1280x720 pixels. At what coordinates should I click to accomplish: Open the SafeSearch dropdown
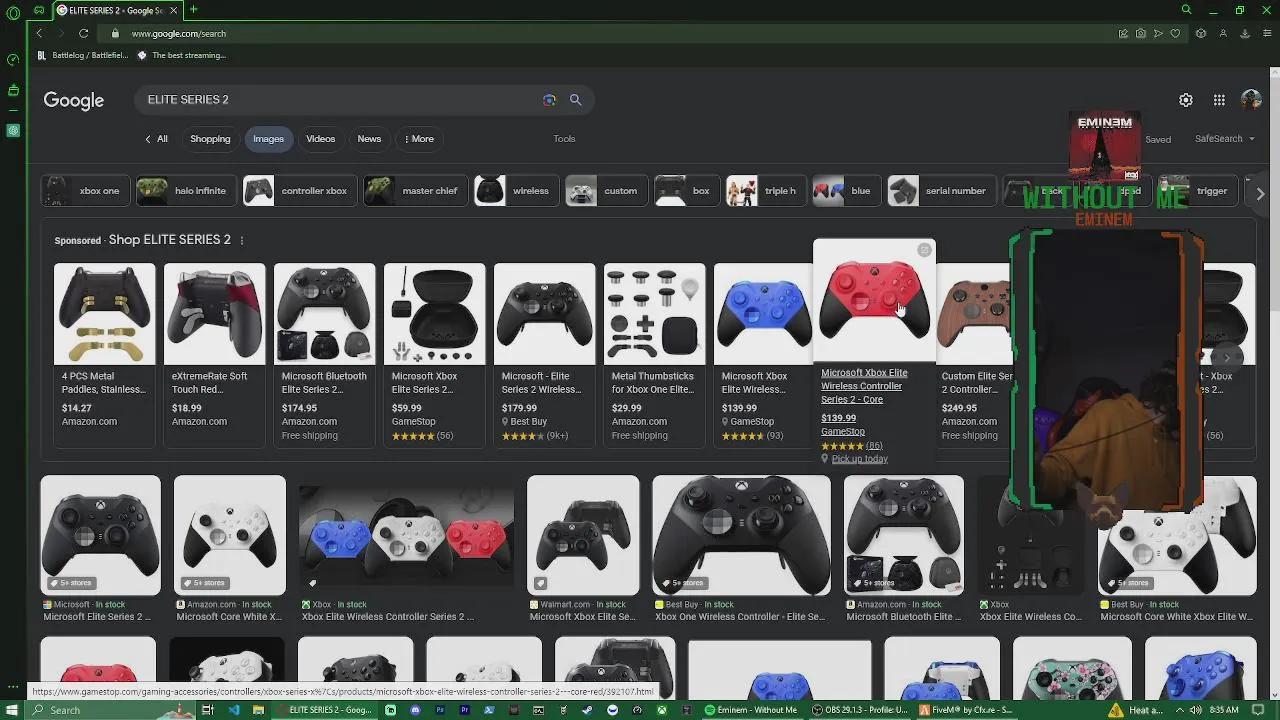point(1222,139)
